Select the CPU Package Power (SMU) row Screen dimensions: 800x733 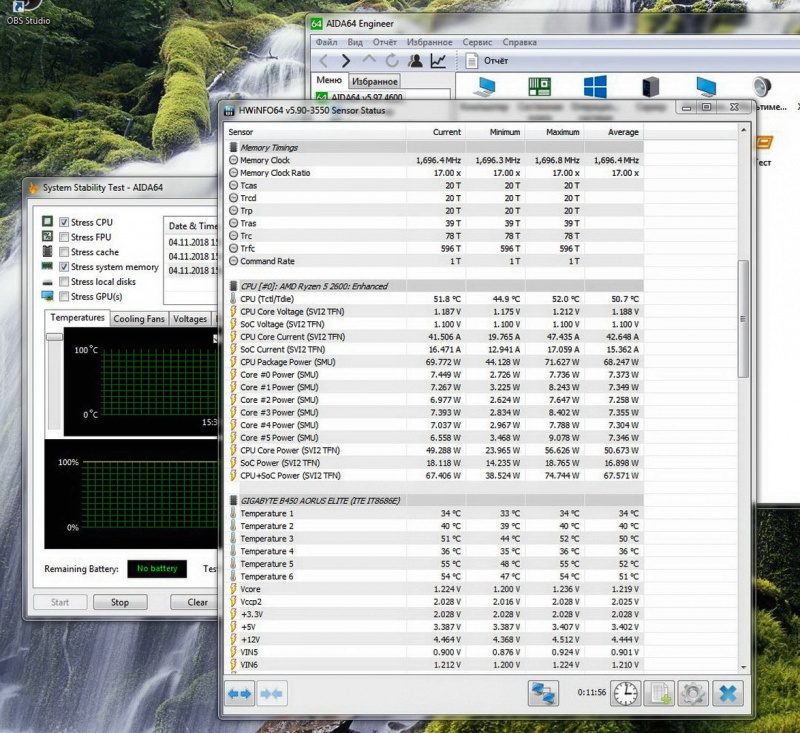point(435,362)
